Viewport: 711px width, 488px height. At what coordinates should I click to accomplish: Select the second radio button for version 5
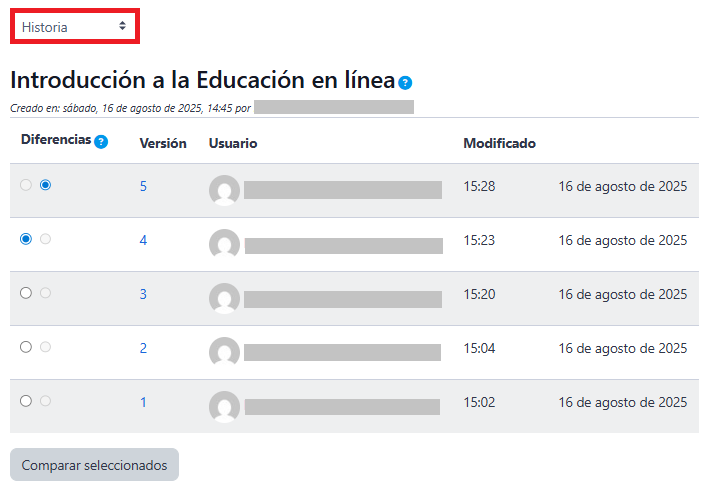pos(45,185)
